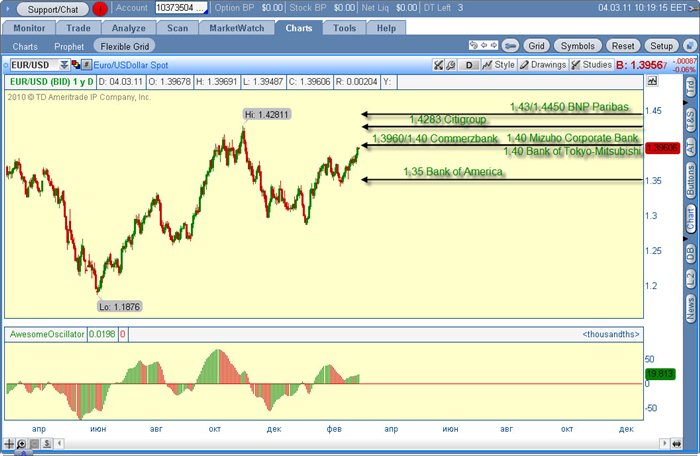The width and height of the screenshot is (700, 456).
Task: Open the Support/Chat button
Action: coord(53,9)
